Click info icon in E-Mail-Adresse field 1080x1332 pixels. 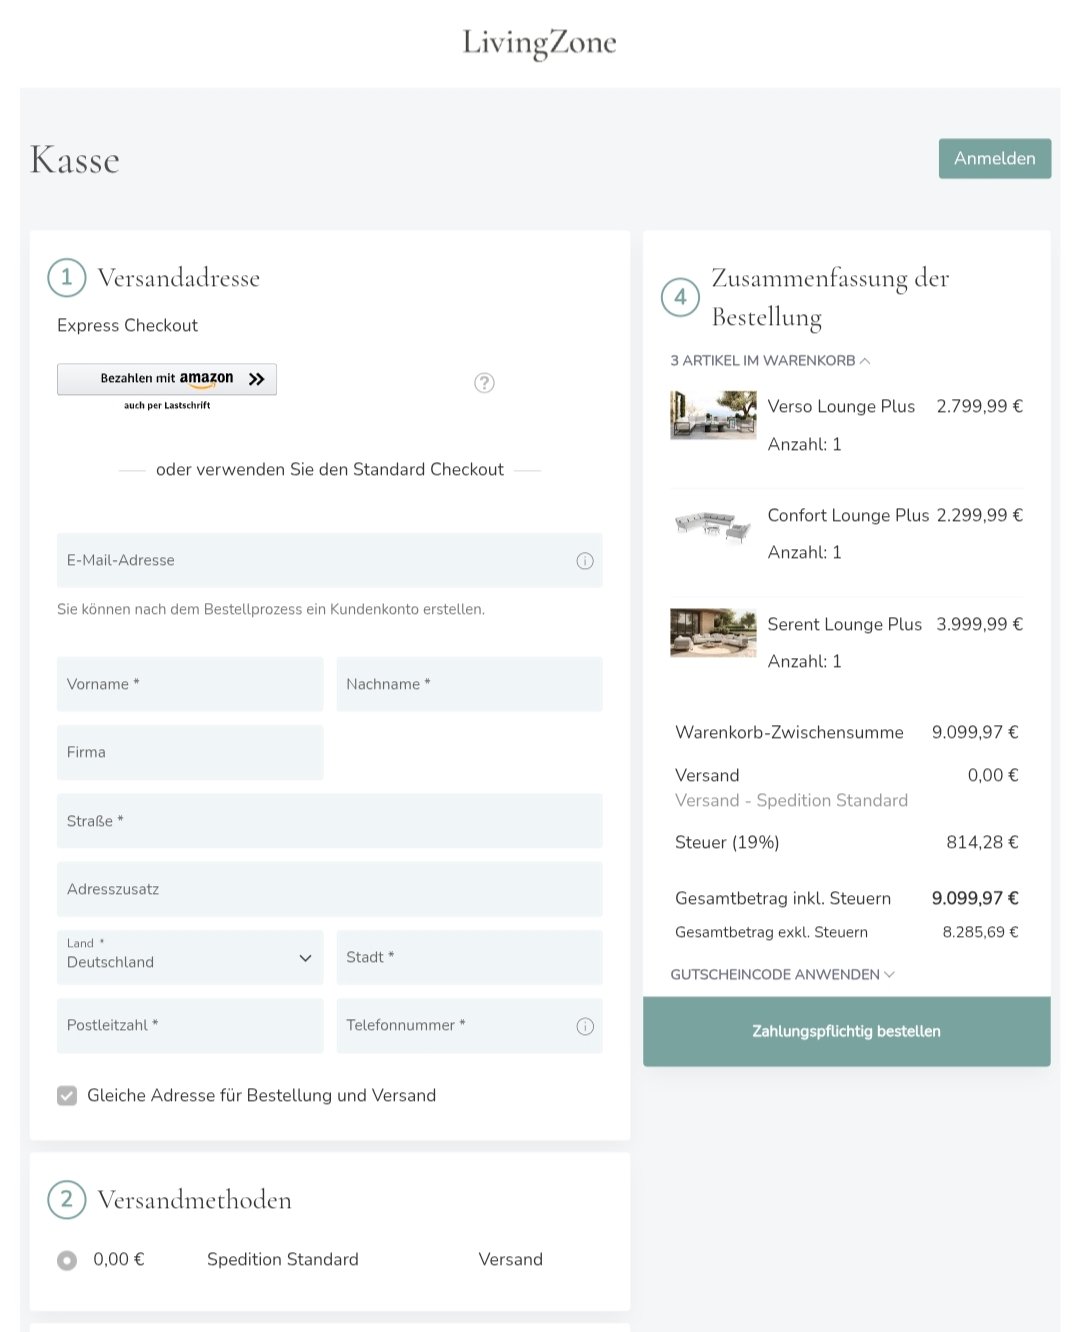585,561
